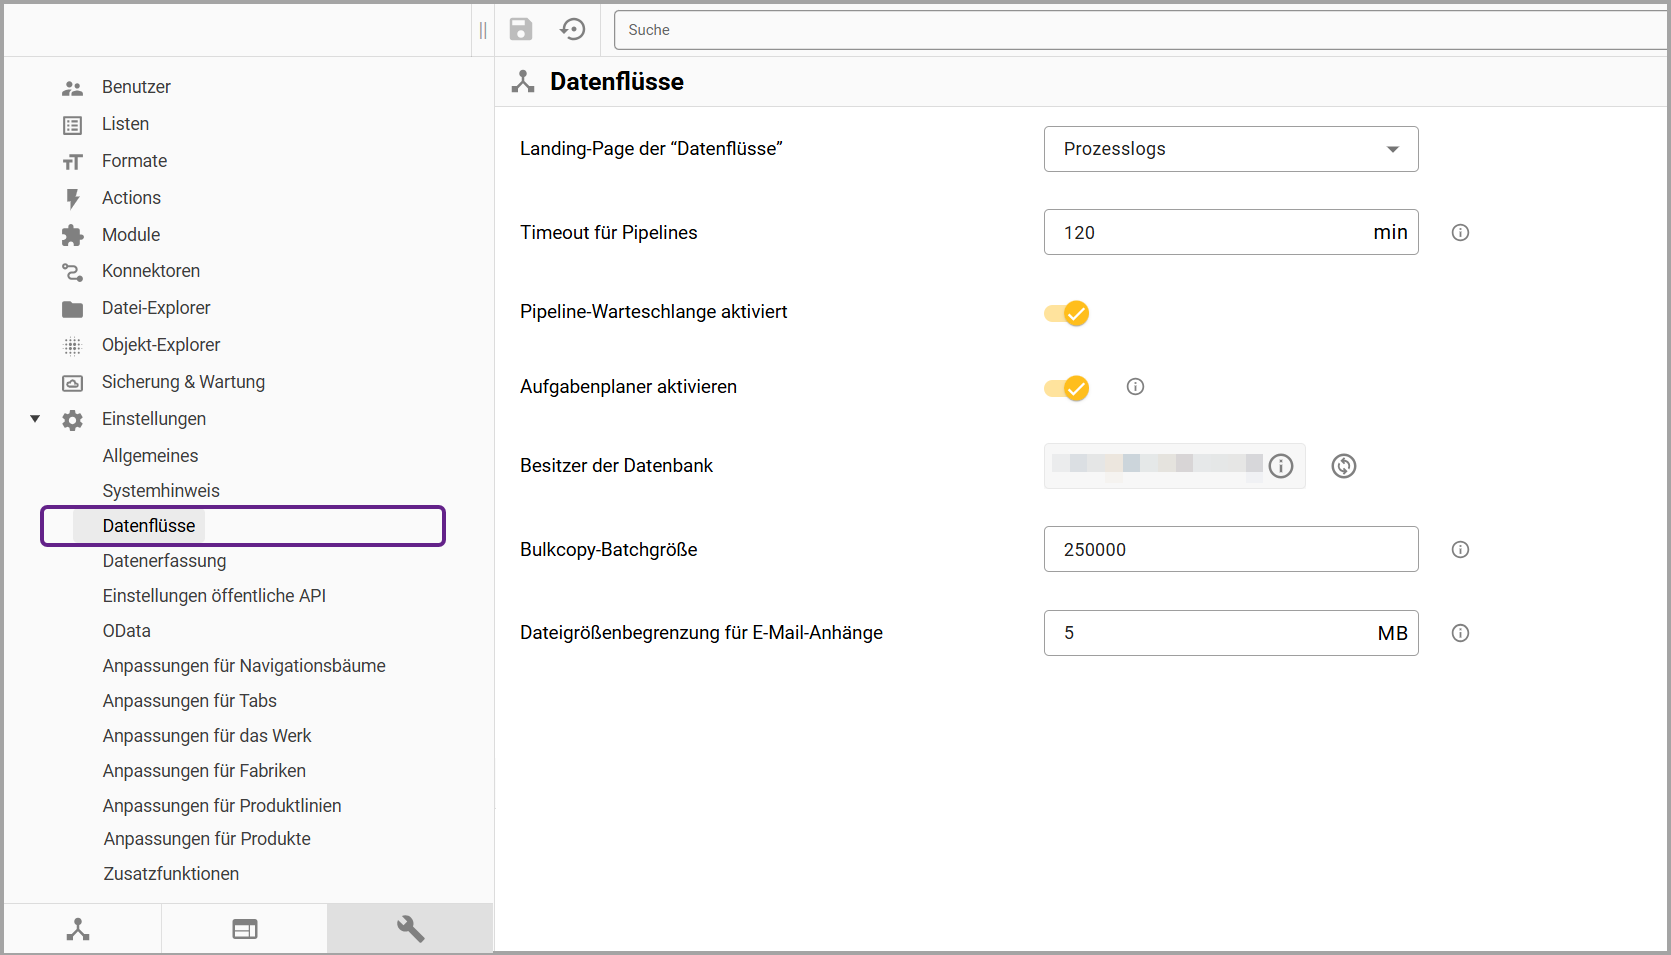Click the Objekt-Explorer grid icon
1671x955 pixels.
click(x=72, y=346)
